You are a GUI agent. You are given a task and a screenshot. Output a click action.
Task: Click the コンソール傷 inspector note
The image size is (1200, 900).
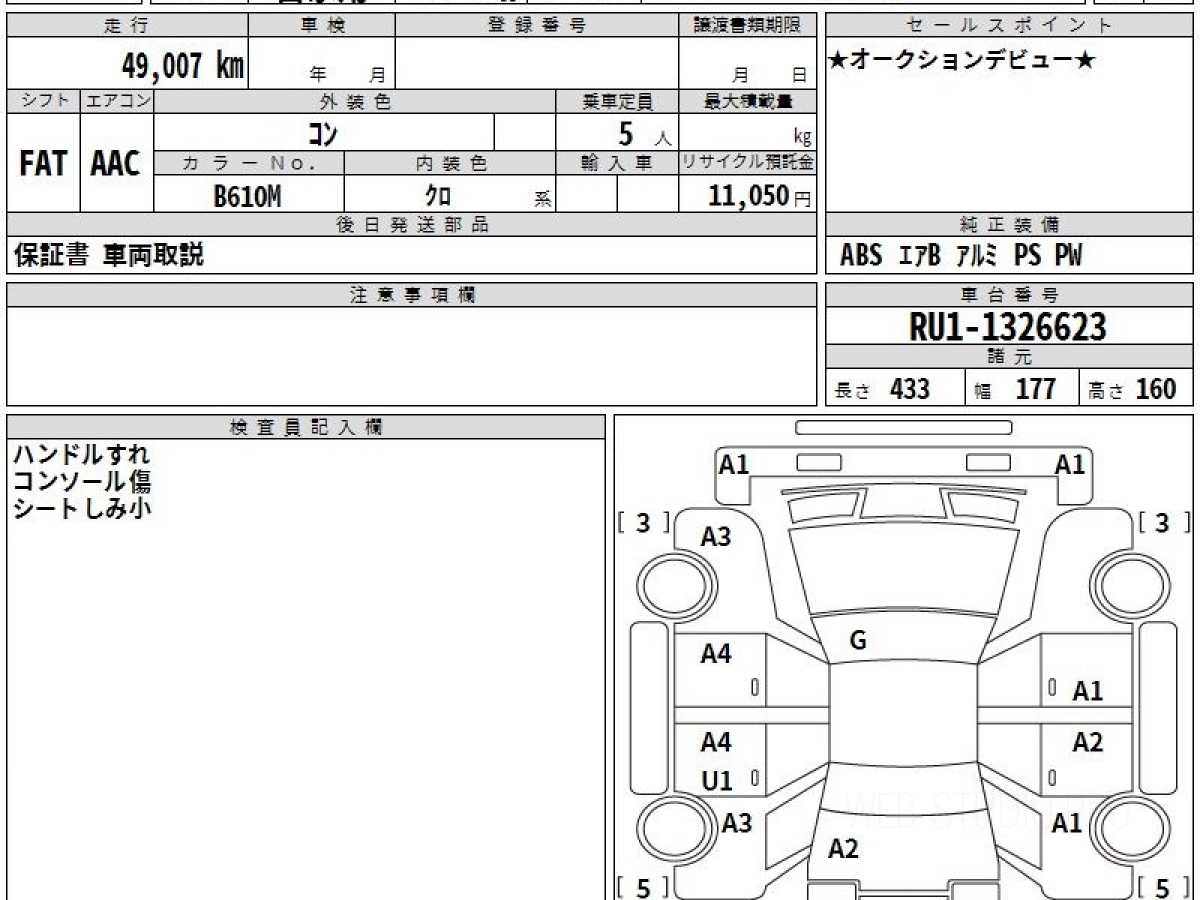click(x=82, y=481)
